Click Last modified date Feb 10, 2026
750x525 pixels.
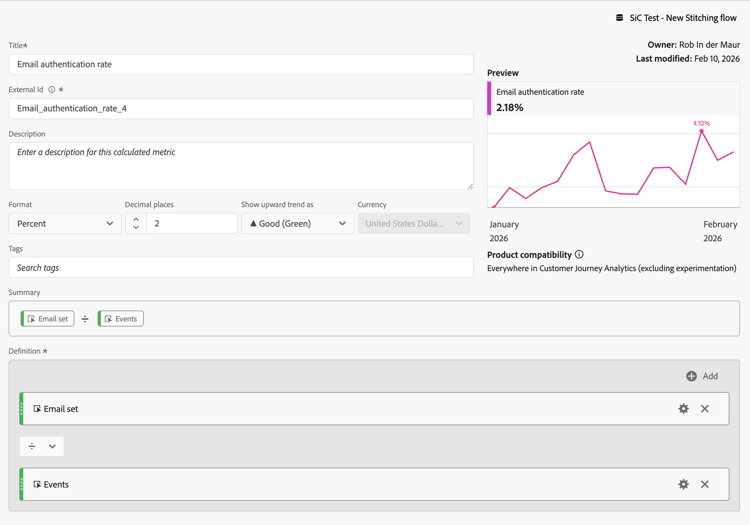point(717,58)
